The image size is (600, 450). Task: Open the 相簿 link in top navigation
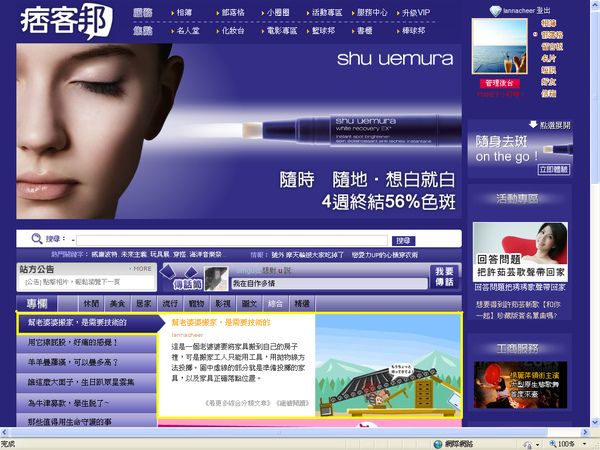tap(184, 13)
